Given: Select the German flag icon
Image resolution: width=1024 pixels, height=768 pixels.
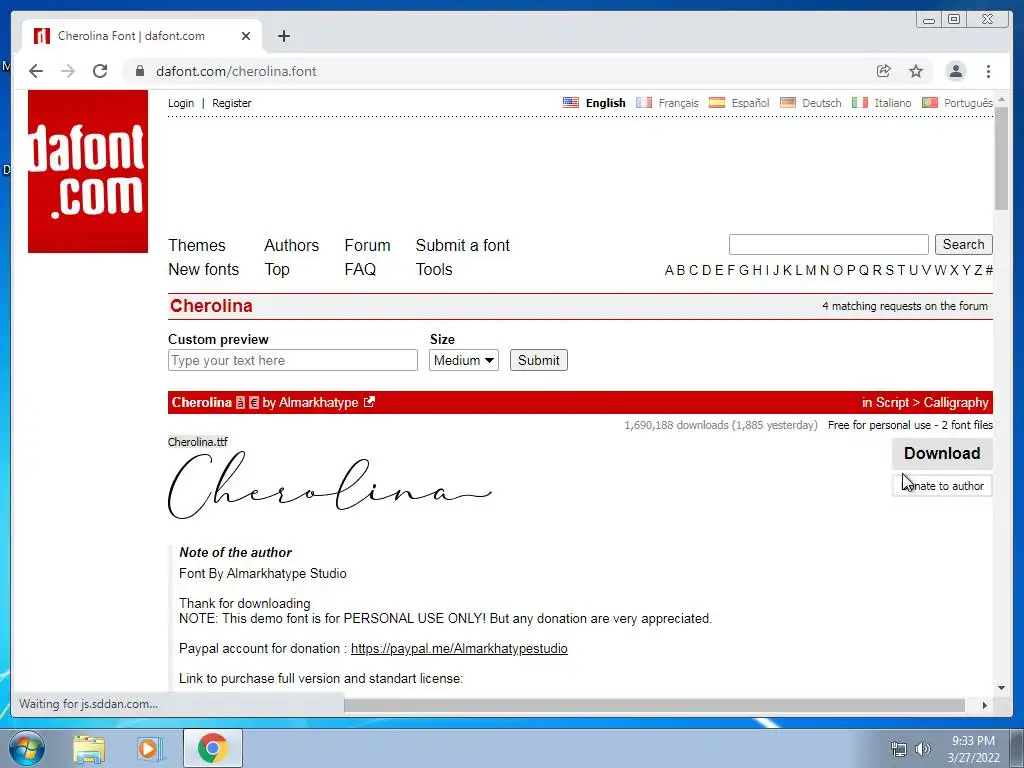Looking at the screenshot, I should tap(788, 103).
